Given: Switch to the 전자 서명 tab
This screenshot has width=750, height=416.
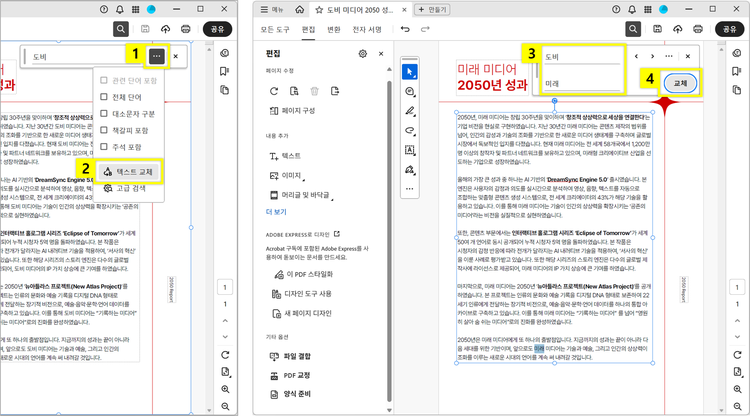Looking at the screenshot, I should click(x=367, y=30).
